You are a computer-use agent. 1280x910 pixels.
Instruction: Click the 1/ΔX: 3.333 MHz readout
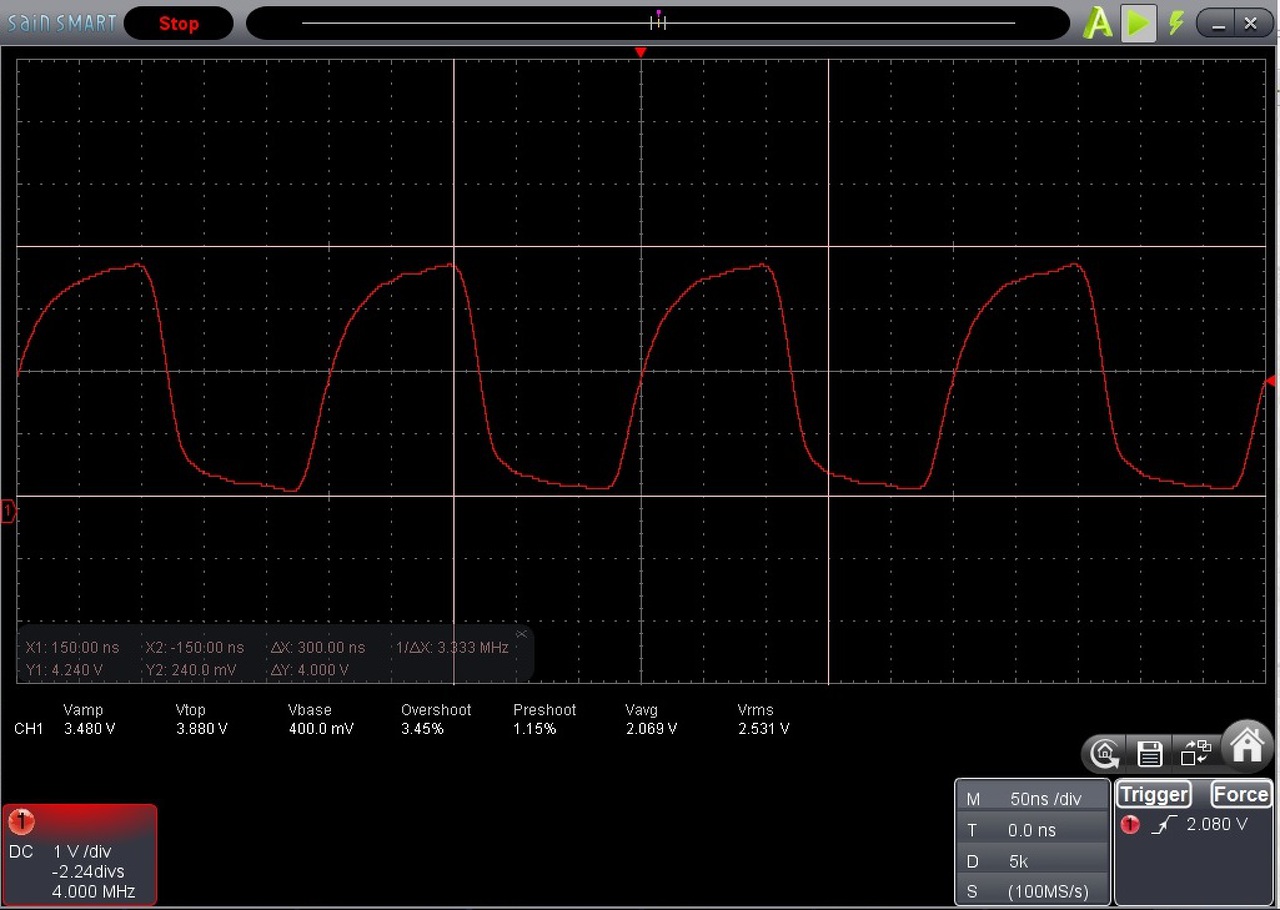point(452,648)
